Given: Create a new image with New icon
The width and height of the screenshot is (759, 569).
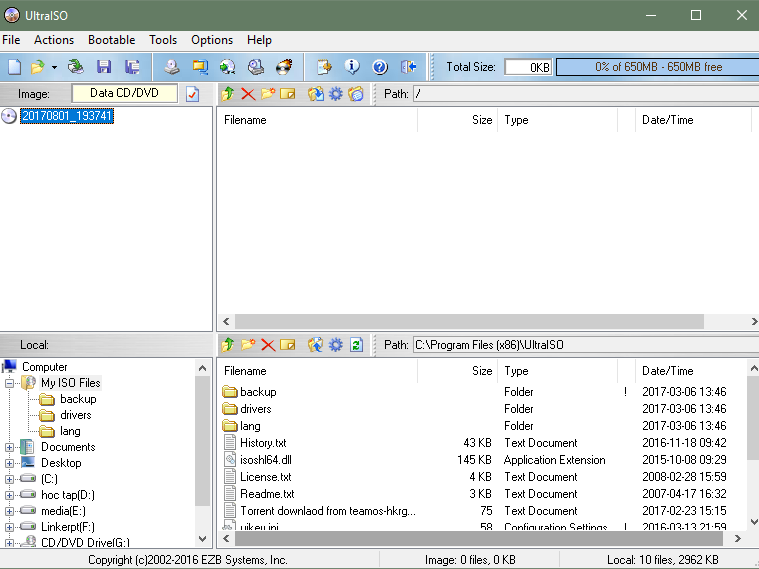Looking at the screenshot, I should [15, 67].
